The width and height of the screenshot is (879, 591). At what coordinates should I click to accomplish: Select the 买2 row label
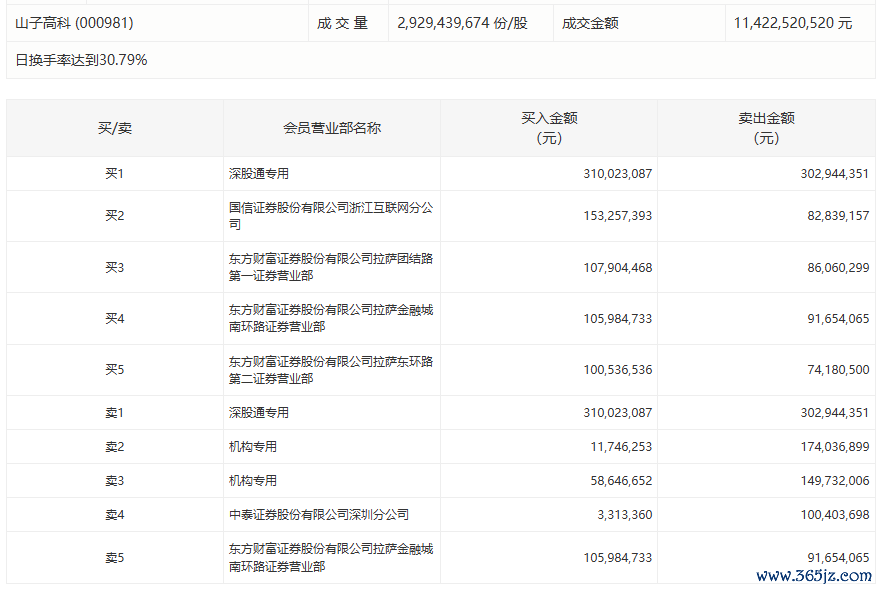click(x=114, y=216)
